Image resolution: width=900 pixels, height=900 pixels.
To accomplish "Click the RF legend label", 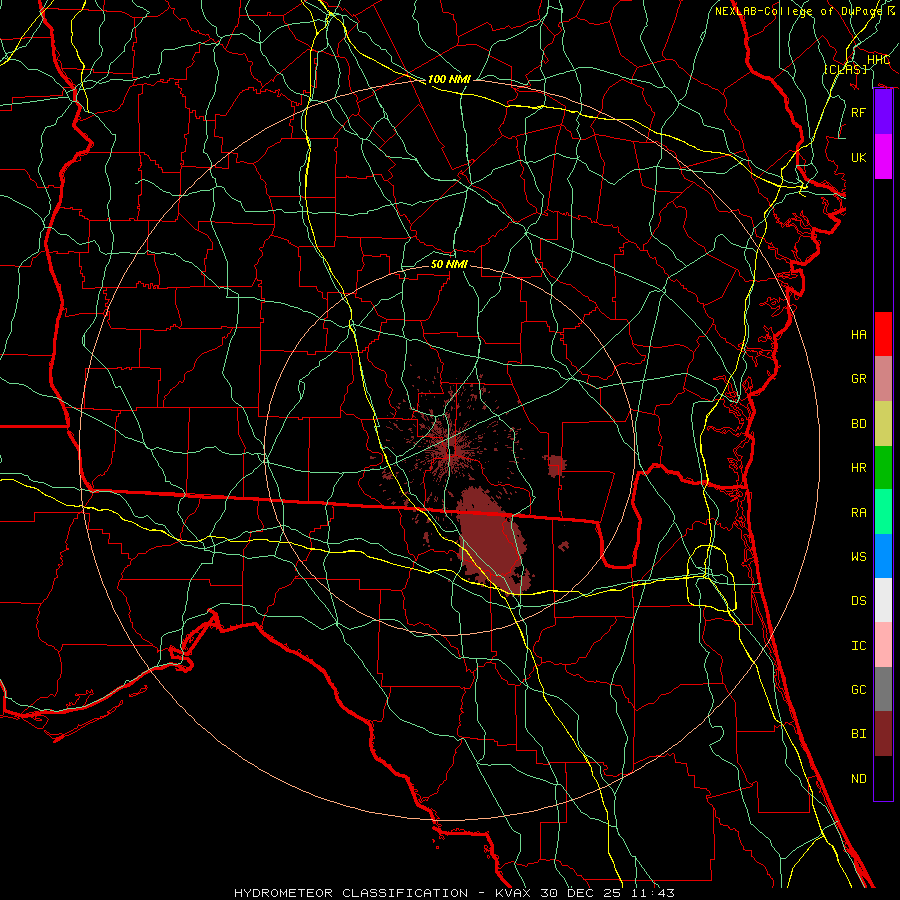I will [x=859, y=112].
